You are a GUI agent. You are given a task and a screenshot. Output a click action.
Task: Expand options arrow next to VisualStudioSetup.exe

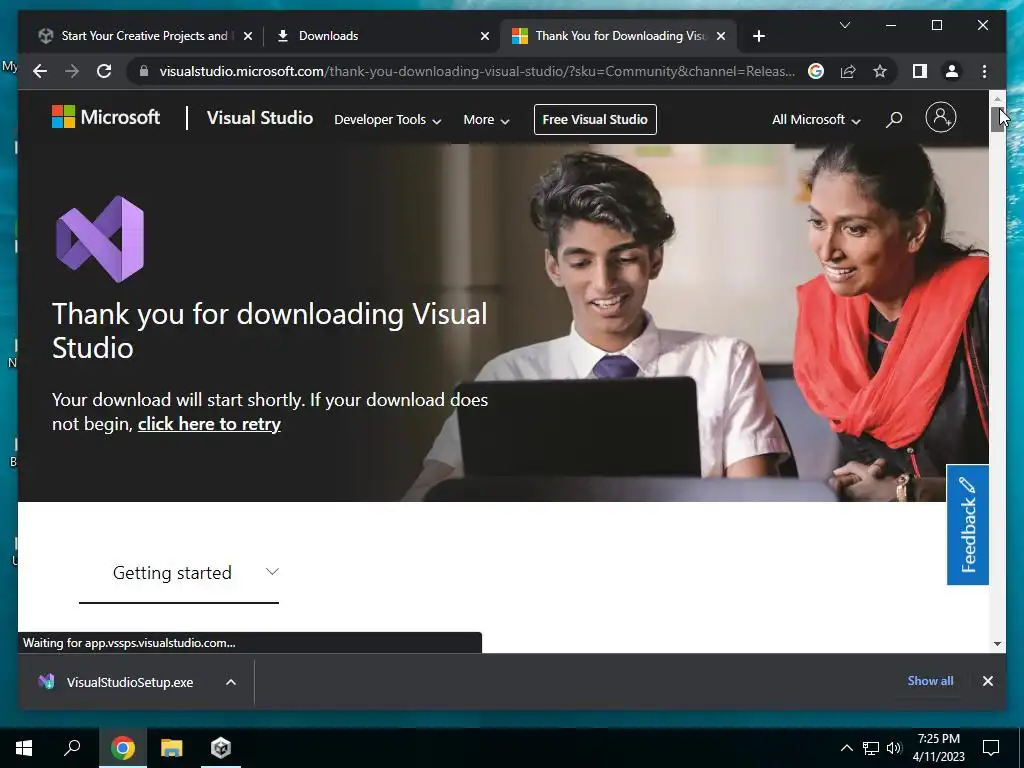point(231,682)
